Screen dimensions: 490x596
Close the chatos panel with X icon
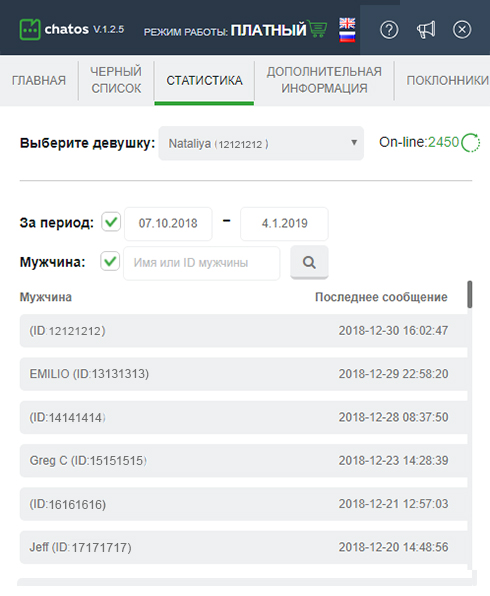462,29
